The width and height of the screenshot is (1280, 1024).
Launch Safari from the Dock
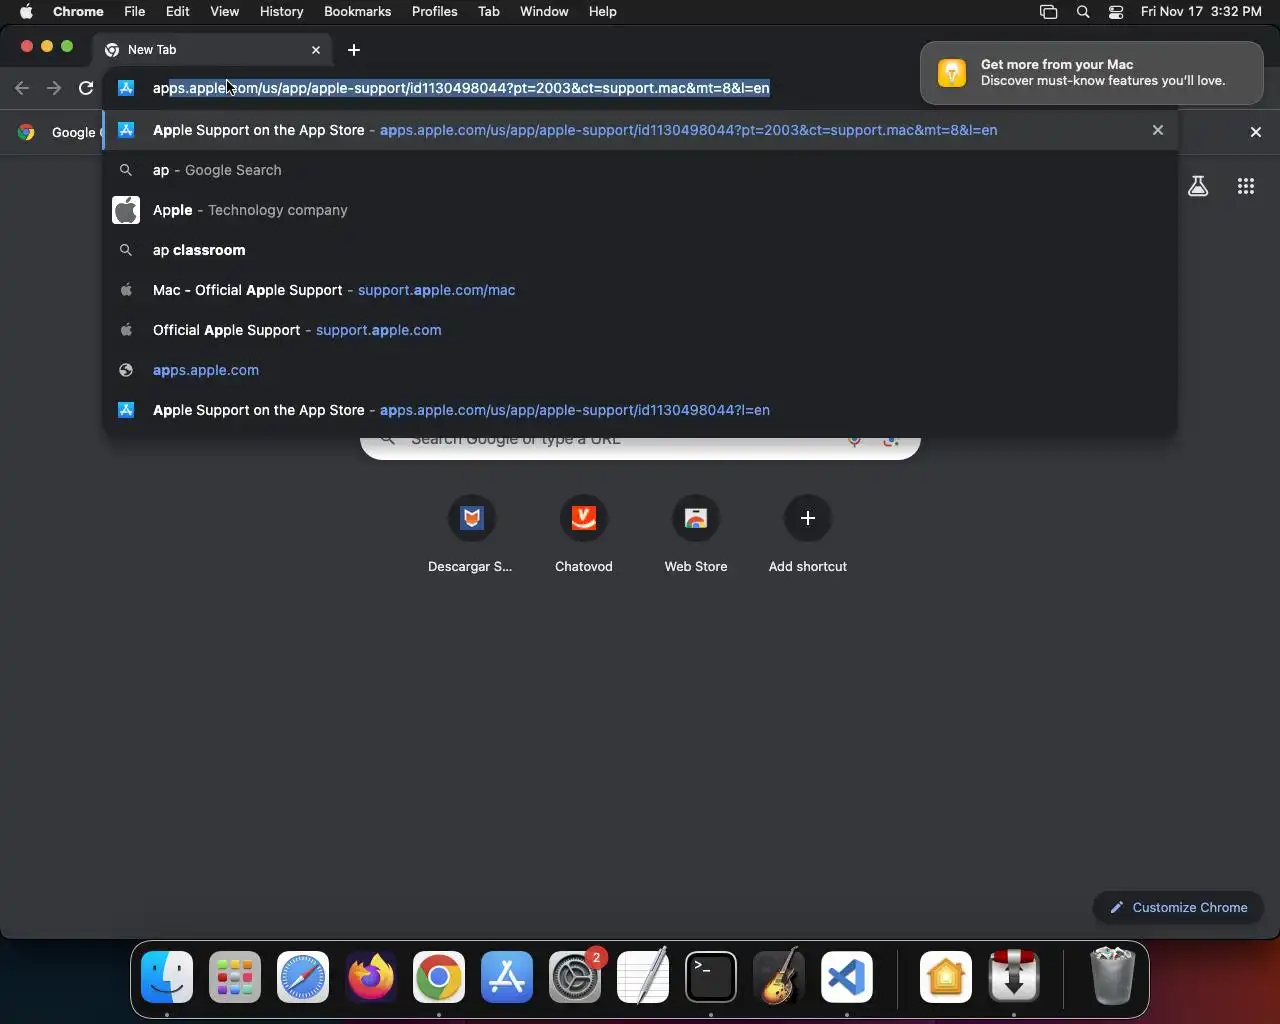click(x=303, y=977)
